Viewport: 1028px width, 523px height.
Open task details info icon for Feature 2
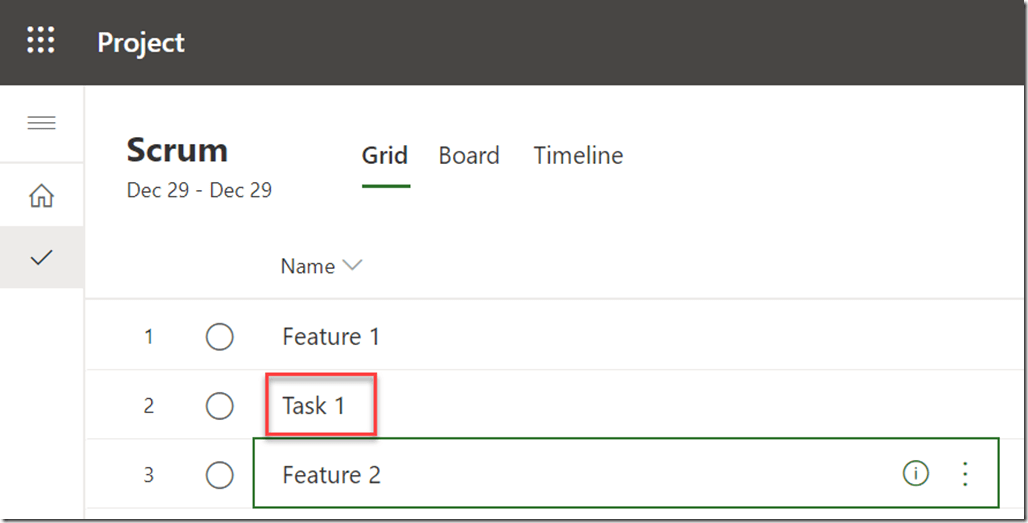tap(915, 473)
